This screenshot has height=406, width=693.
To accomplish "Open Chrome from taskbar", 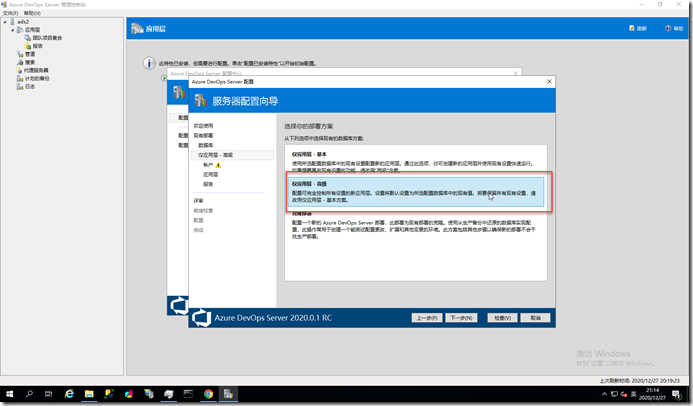I will pos(208,394).
